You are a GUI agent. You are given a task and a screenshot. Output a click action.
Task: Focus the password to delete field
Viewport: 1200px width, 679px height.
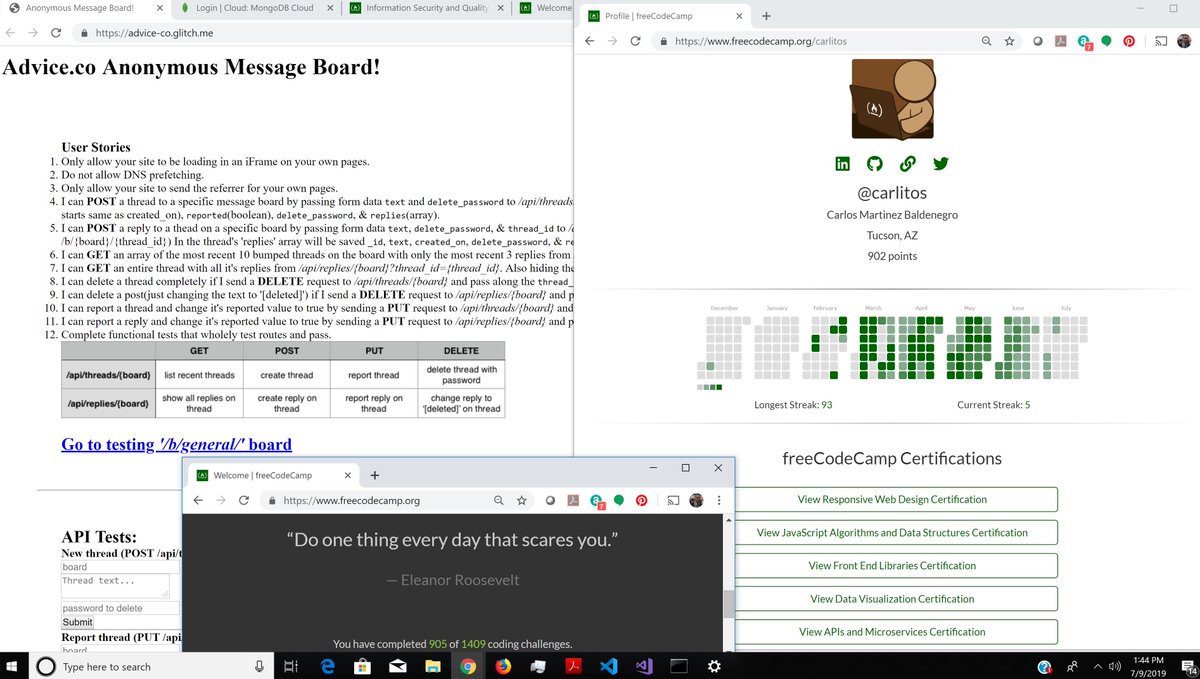coord(121,608)
